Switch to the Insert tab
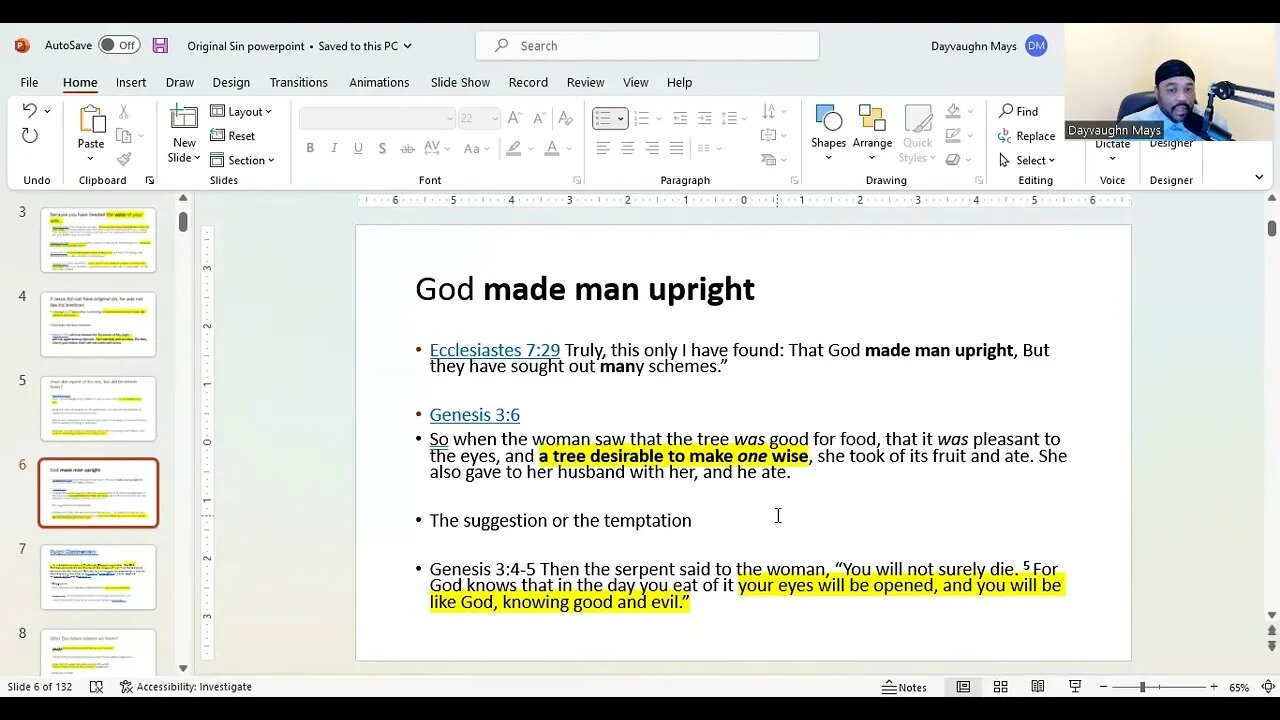Viewport: 1280px width, 720px height. (x=131, y=82)
